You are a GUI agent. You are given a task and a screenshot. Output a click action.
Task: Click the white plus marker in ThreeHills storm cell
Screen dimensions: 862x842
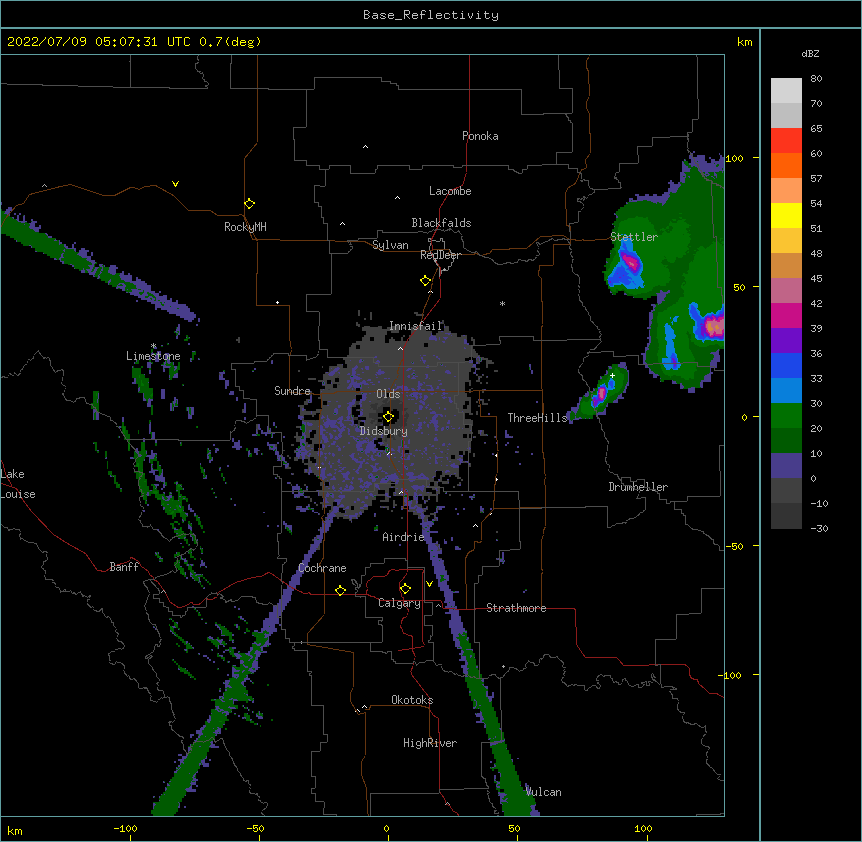[612, 375]
